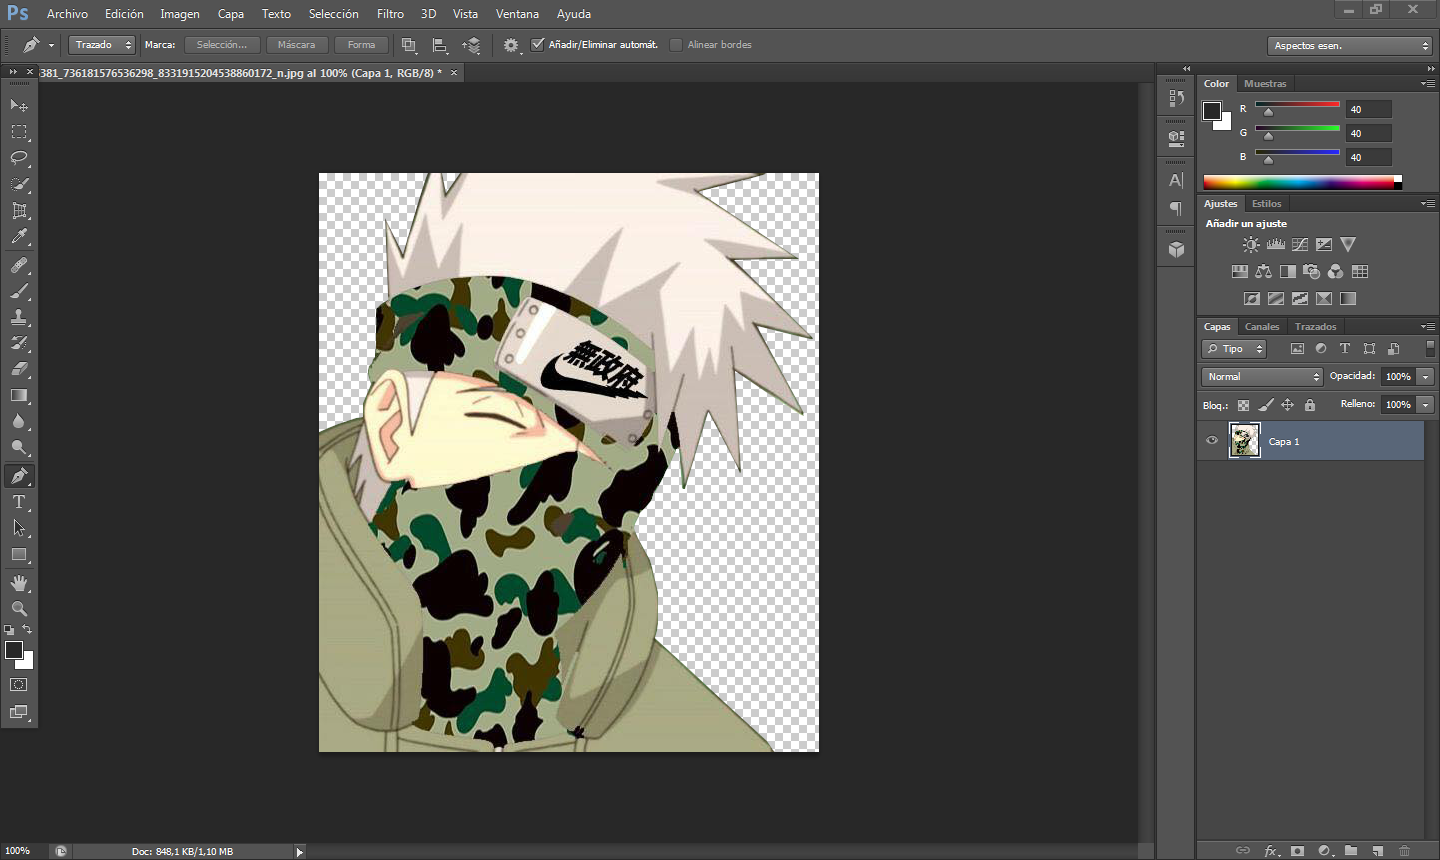Select the Rectangle shape tool

19,554
